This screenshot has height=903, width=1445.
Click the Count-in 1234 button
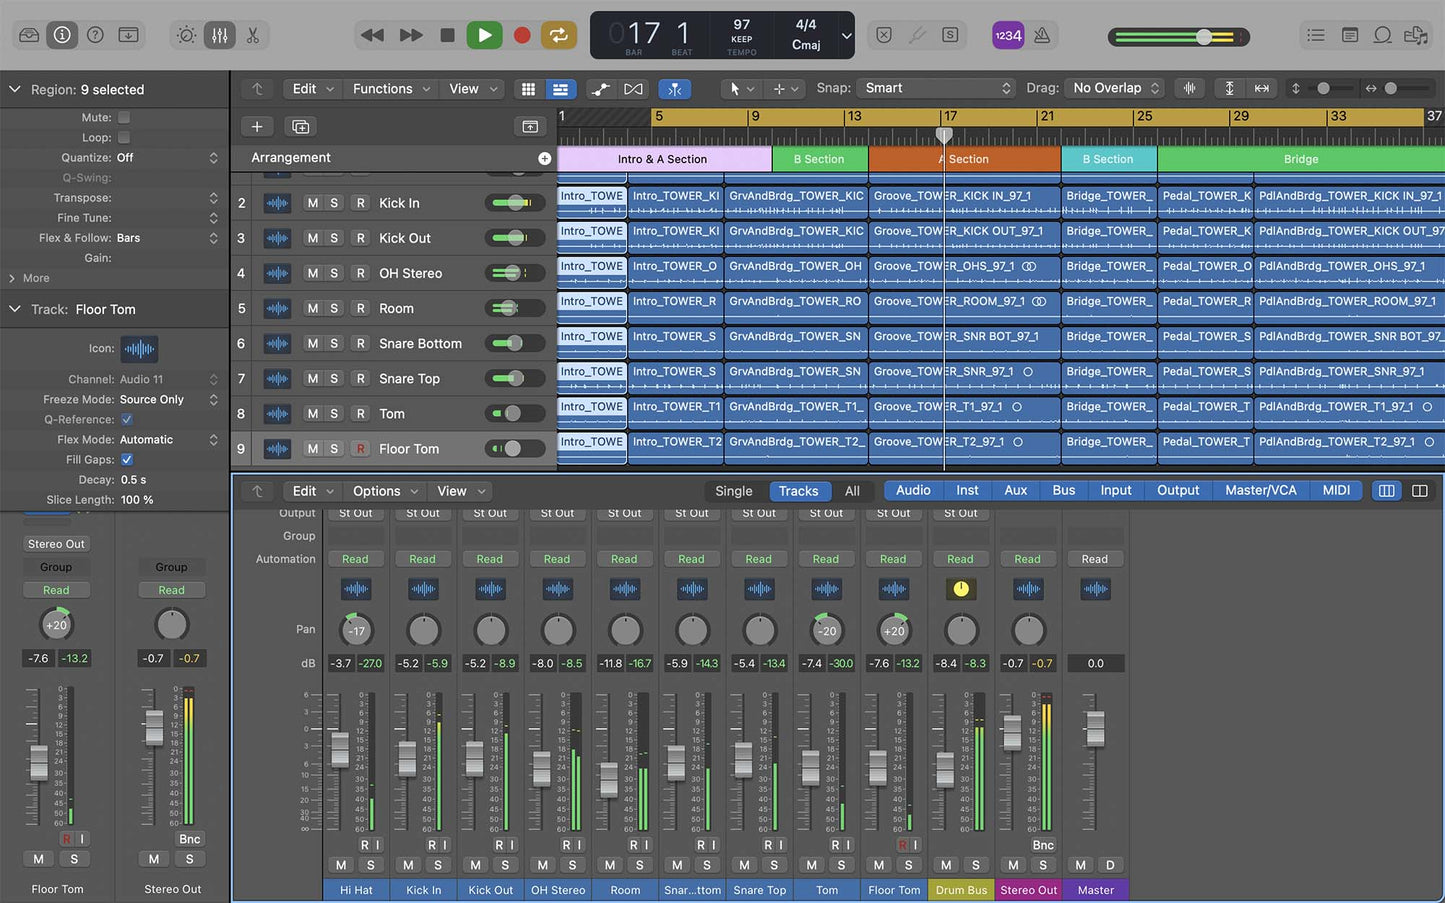coord(1008,35)
